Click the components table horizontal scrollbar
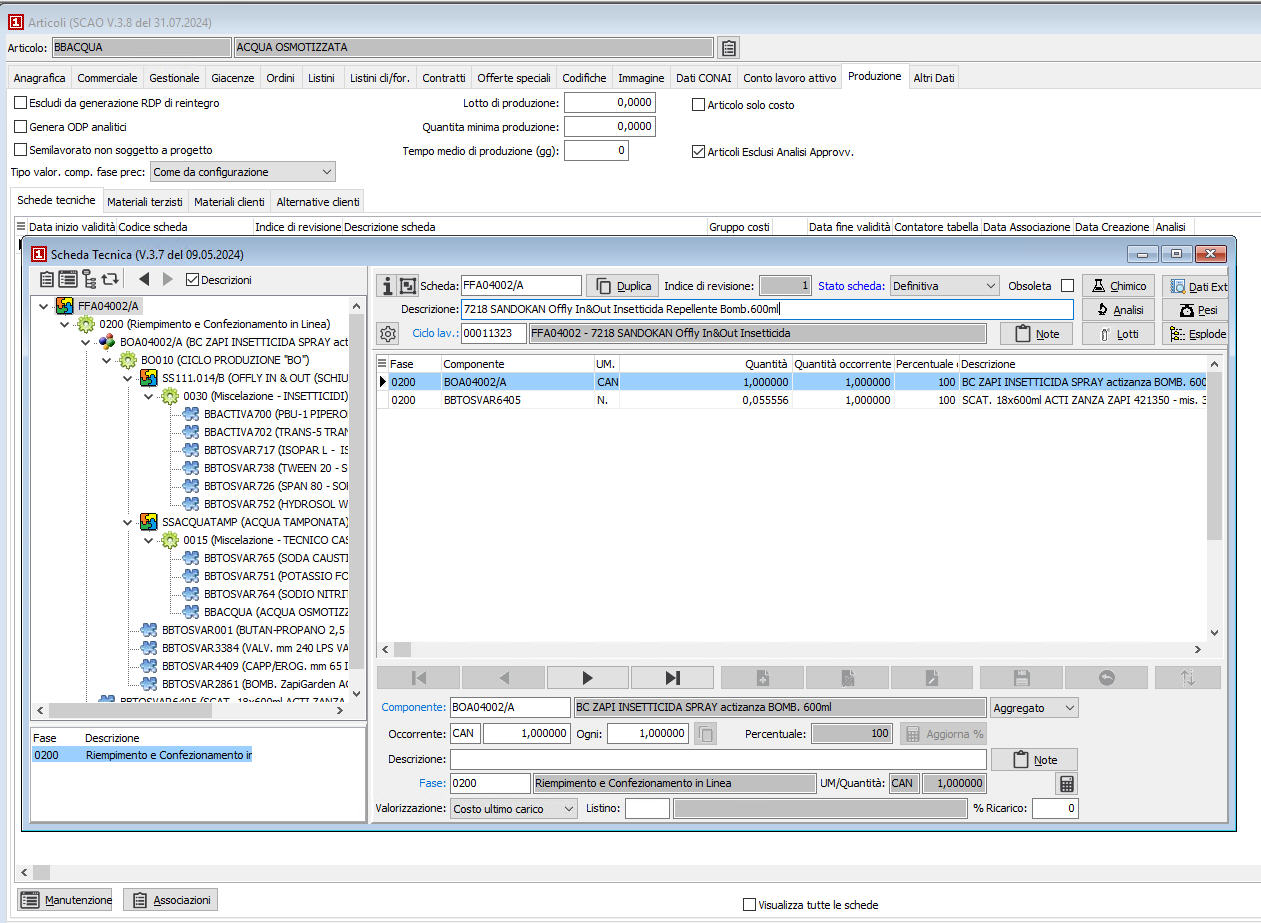Screen dimensions: 1261x923 [x=791, y=649]
